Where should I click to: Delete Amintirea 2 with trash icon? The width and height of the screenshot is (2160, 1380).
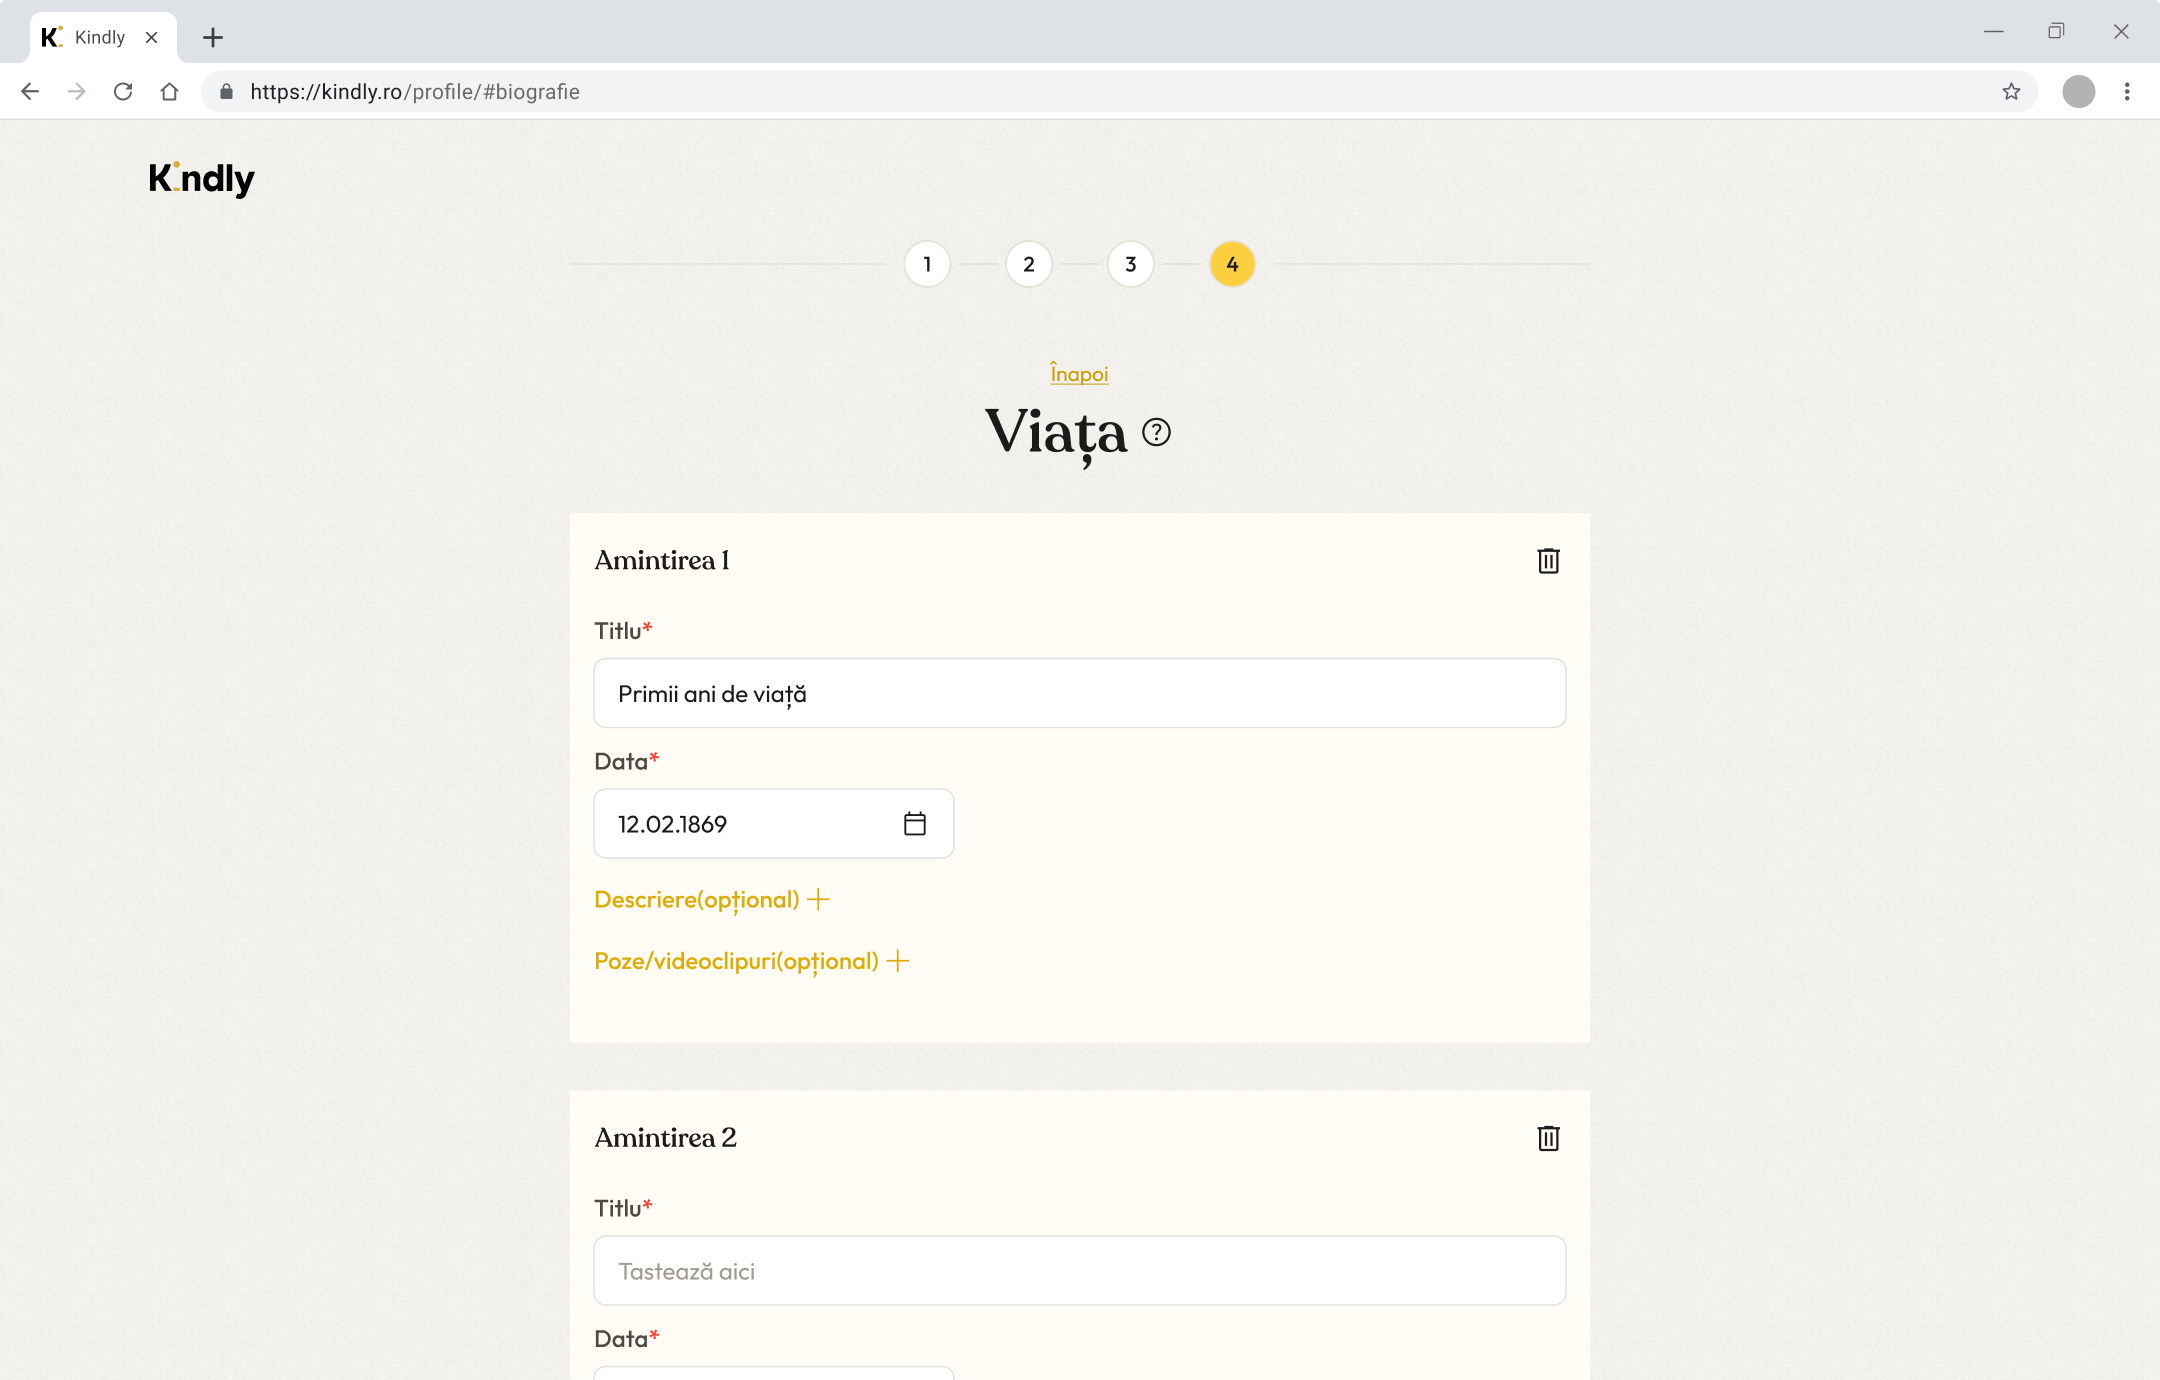(x=1548, y=1138)
